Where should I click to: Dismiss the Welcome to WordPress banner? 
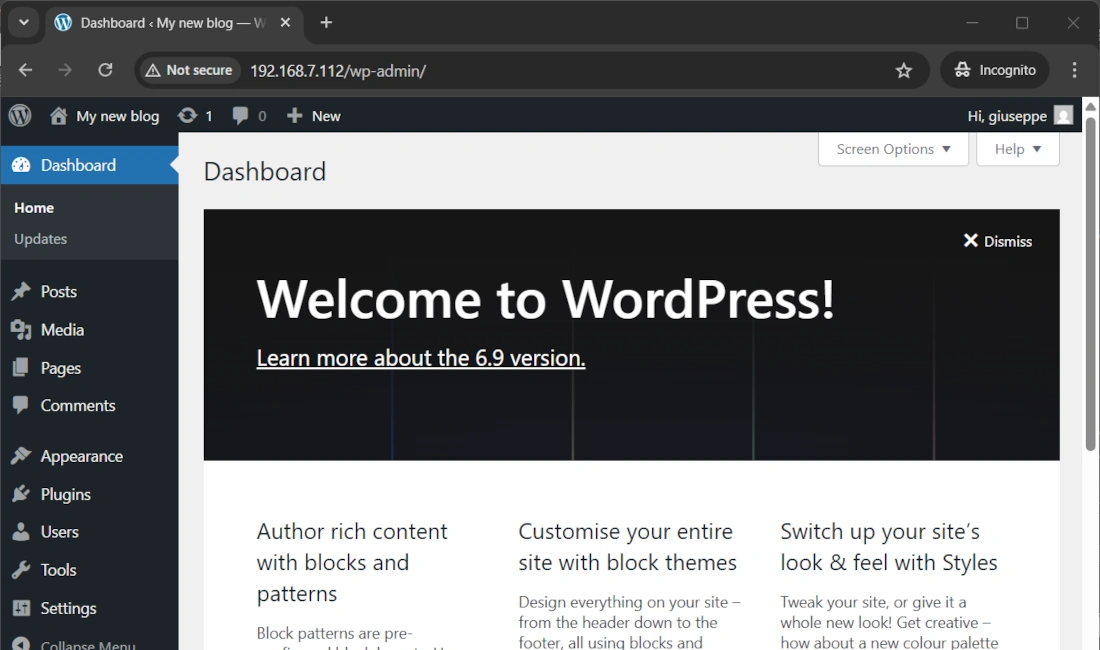pyautogui.click(x=997, y=240)
